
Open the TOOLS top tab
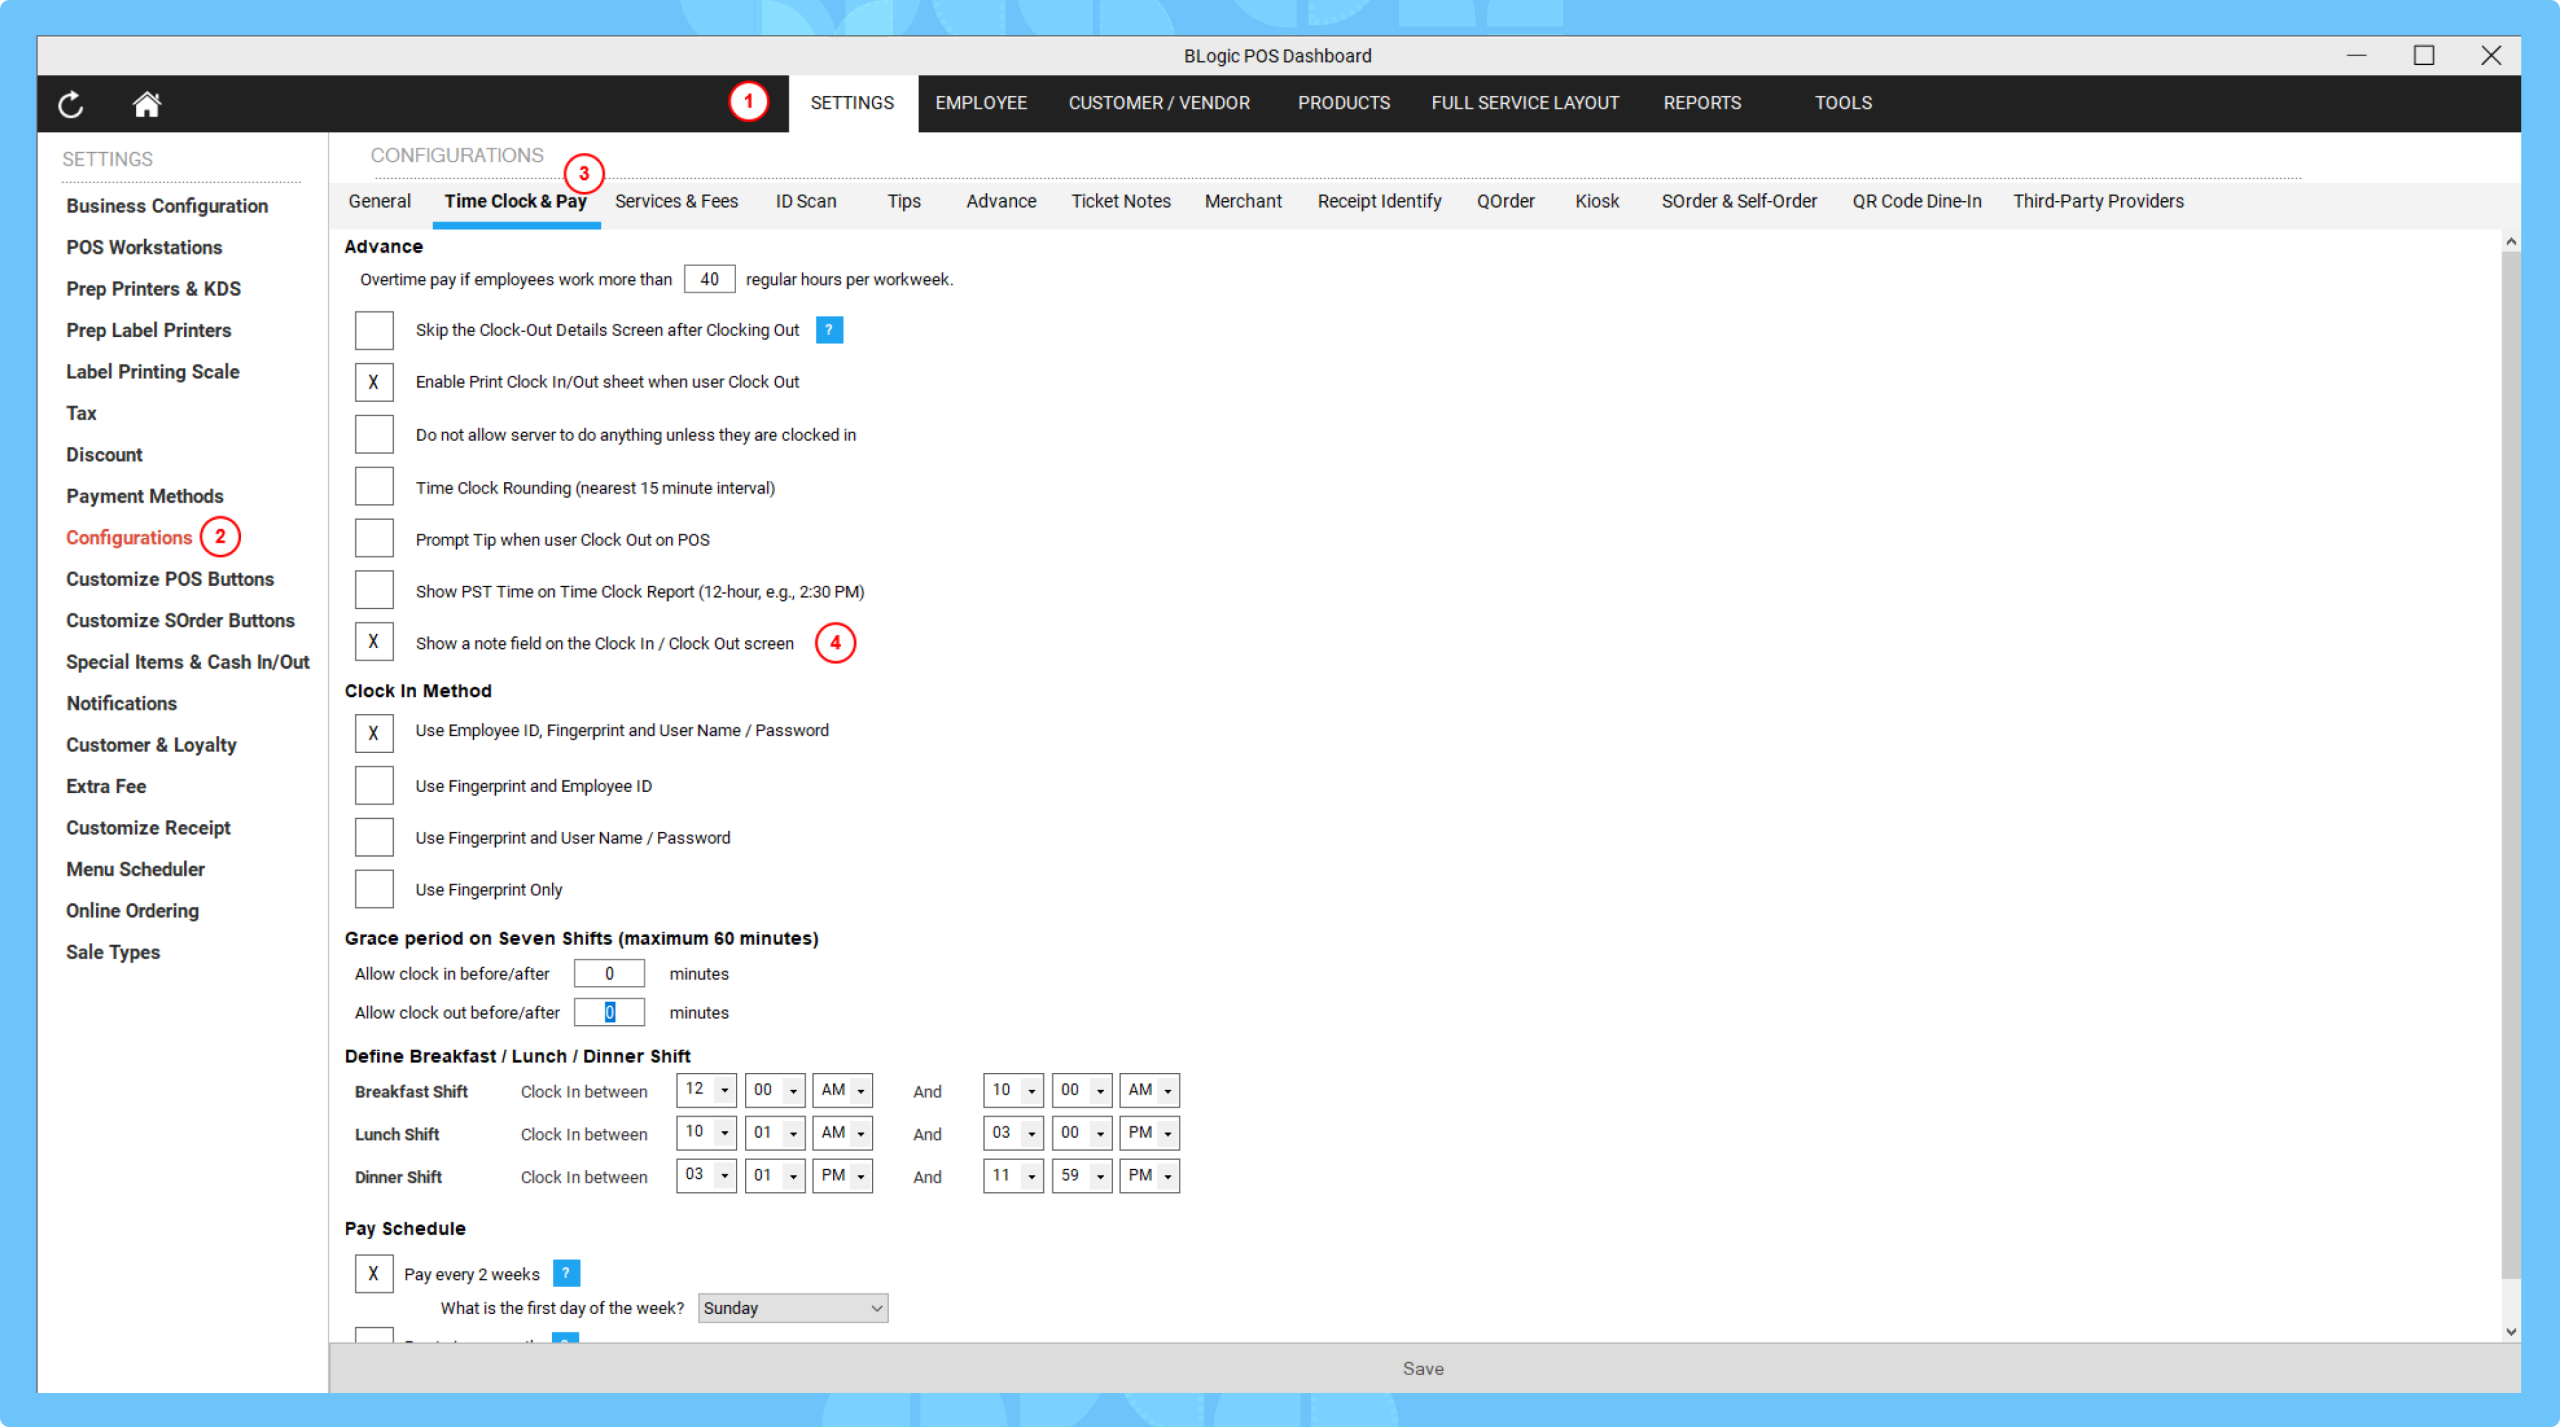tap(1843, 103)
